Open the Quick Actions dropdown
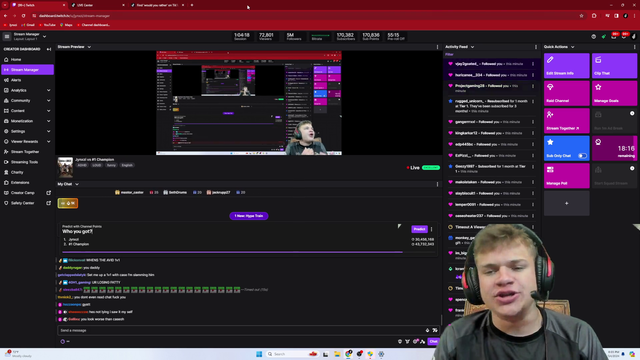640x360 pixels. 572,47
